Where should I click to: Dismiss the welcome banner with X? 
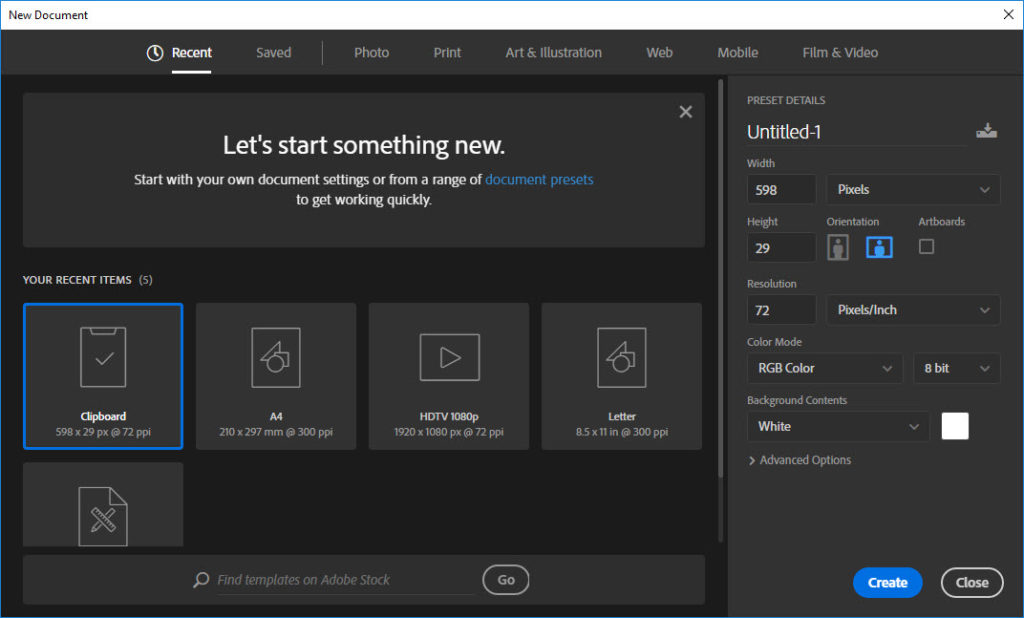click(685, 112)
